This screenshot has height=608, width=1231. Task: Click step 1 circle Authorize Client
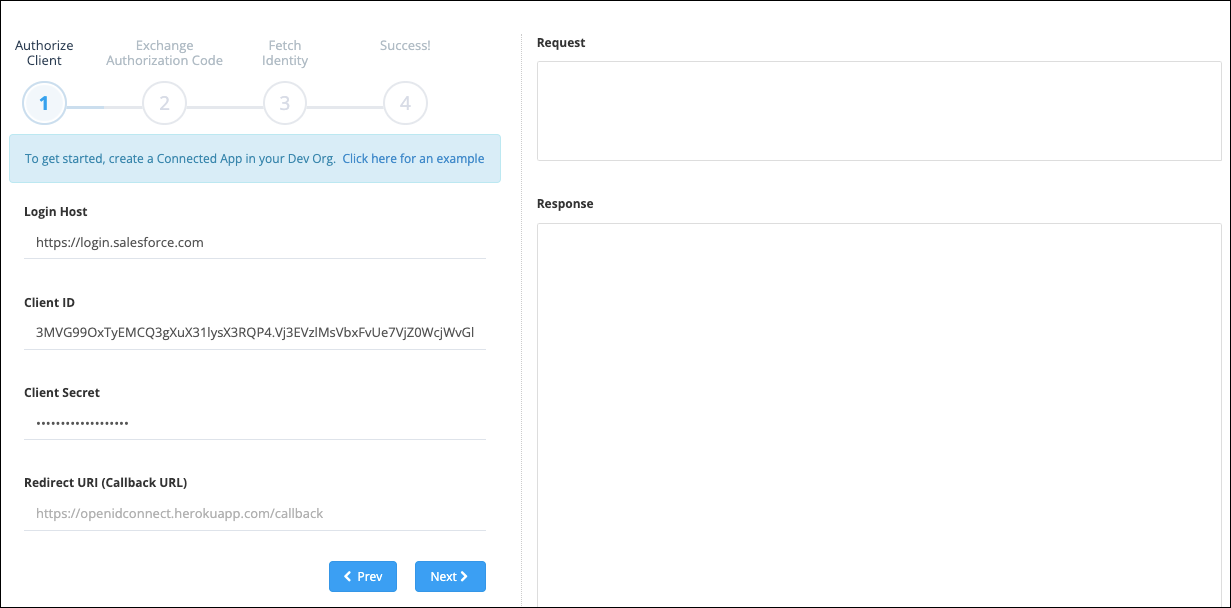(x=44, y=103)
